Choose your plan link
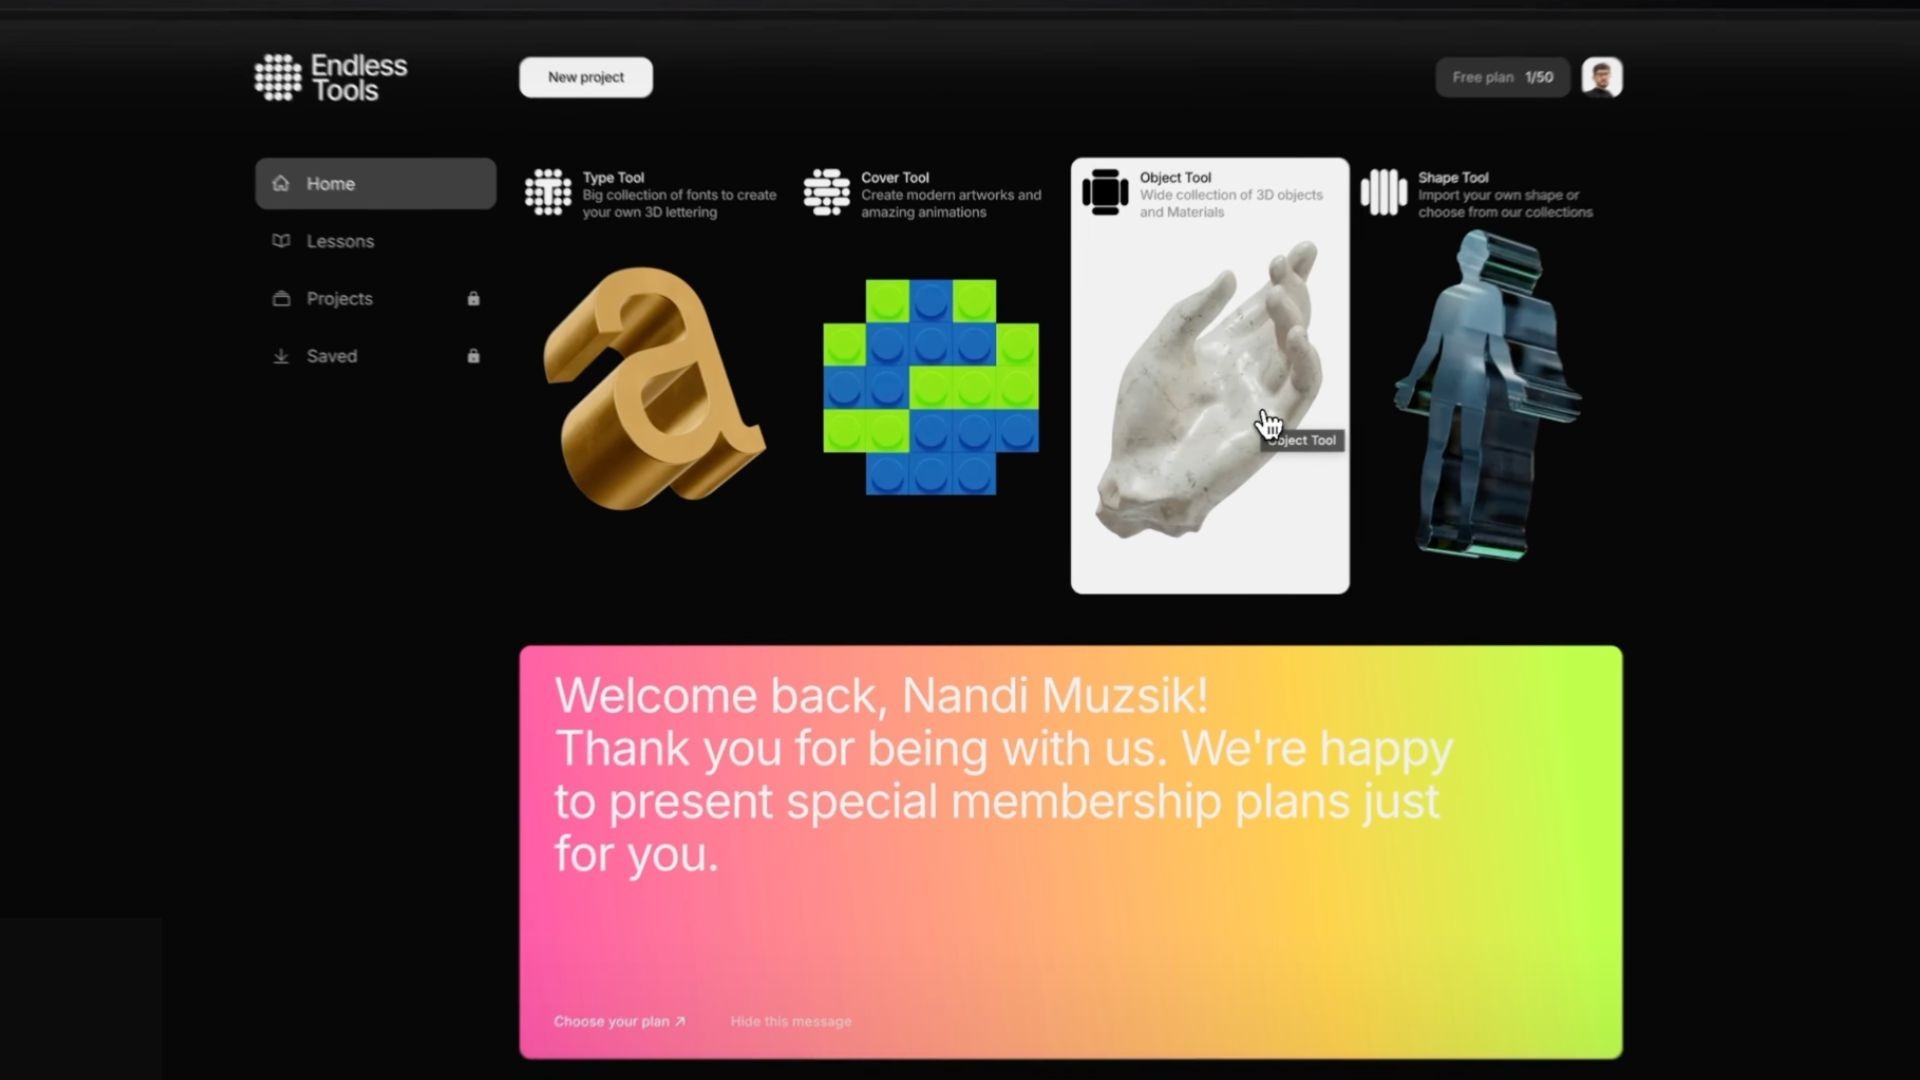The width and height of the screenshot is (1920, 1080). pos(616,1019)
